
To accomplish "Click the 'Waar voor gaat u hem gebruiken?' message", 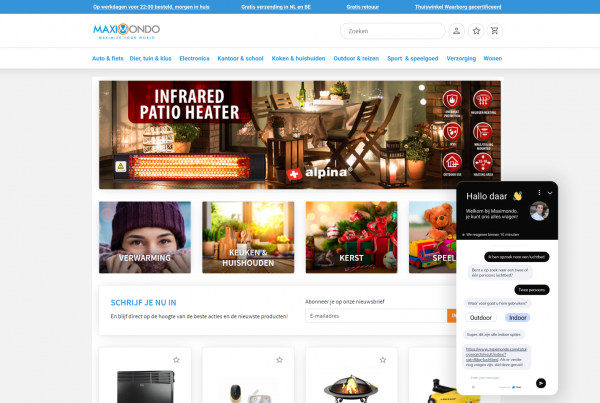I will tap(497, 303).
